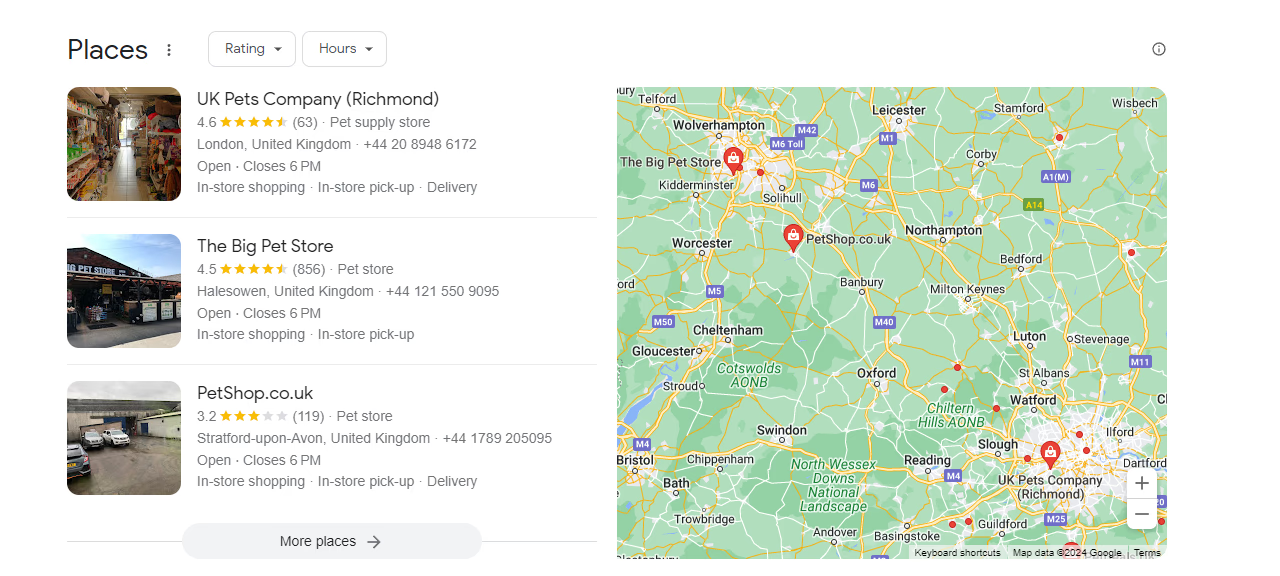The height and width of the screenshot is (576, 1280).
Task: Click the info icon in the top-right corner
Action: coord(1158,48)
